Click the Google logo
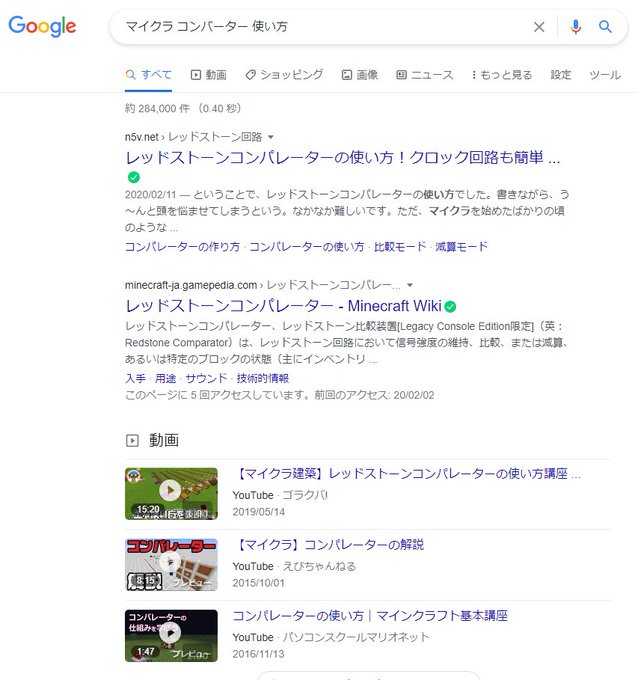This screenshot has height=680, width=638. tap(42, 26)
